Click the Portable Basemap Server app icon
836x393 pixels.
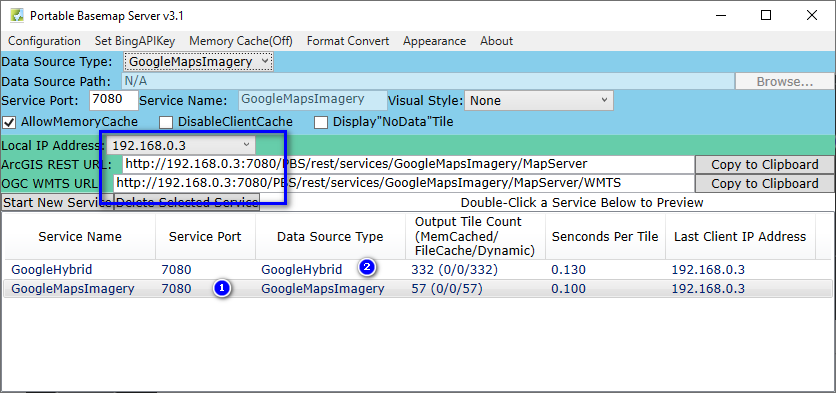(x=16, y=15)
